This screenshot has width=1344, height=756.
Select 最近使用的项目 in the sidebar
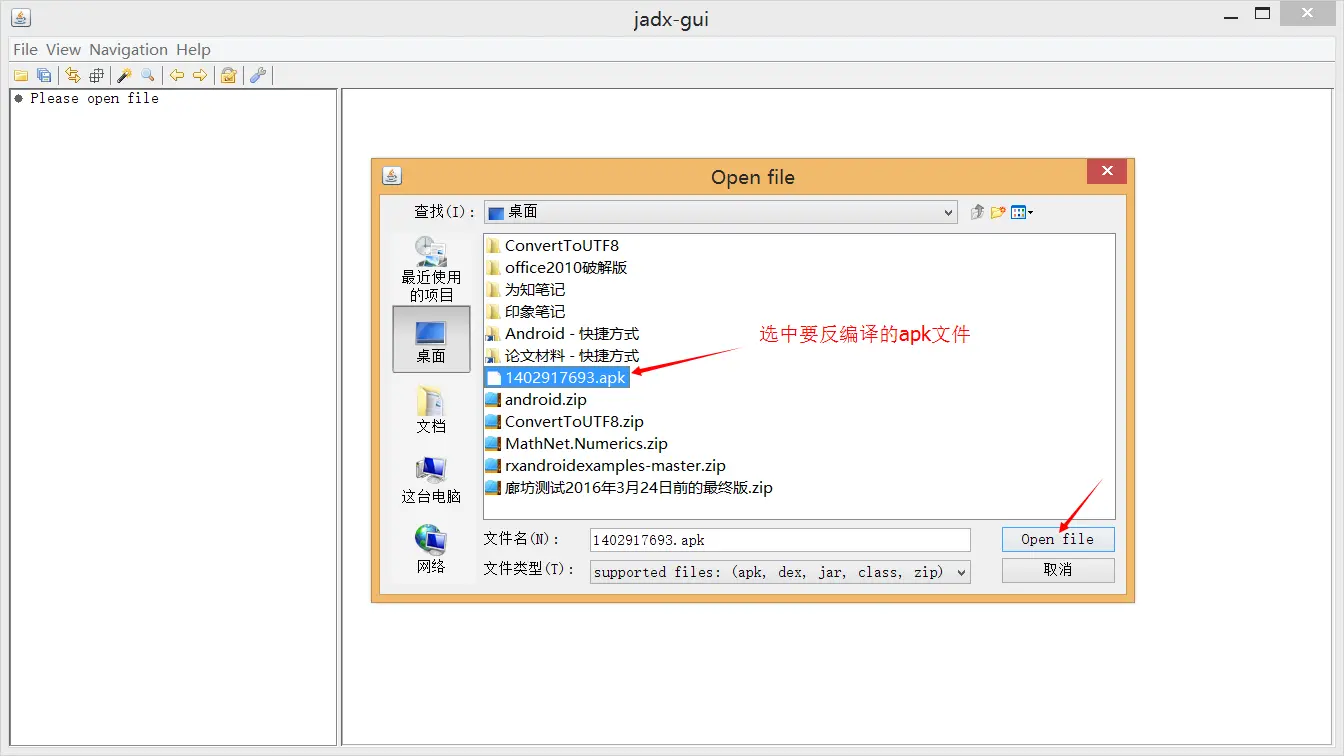click(x=431, y=269)
